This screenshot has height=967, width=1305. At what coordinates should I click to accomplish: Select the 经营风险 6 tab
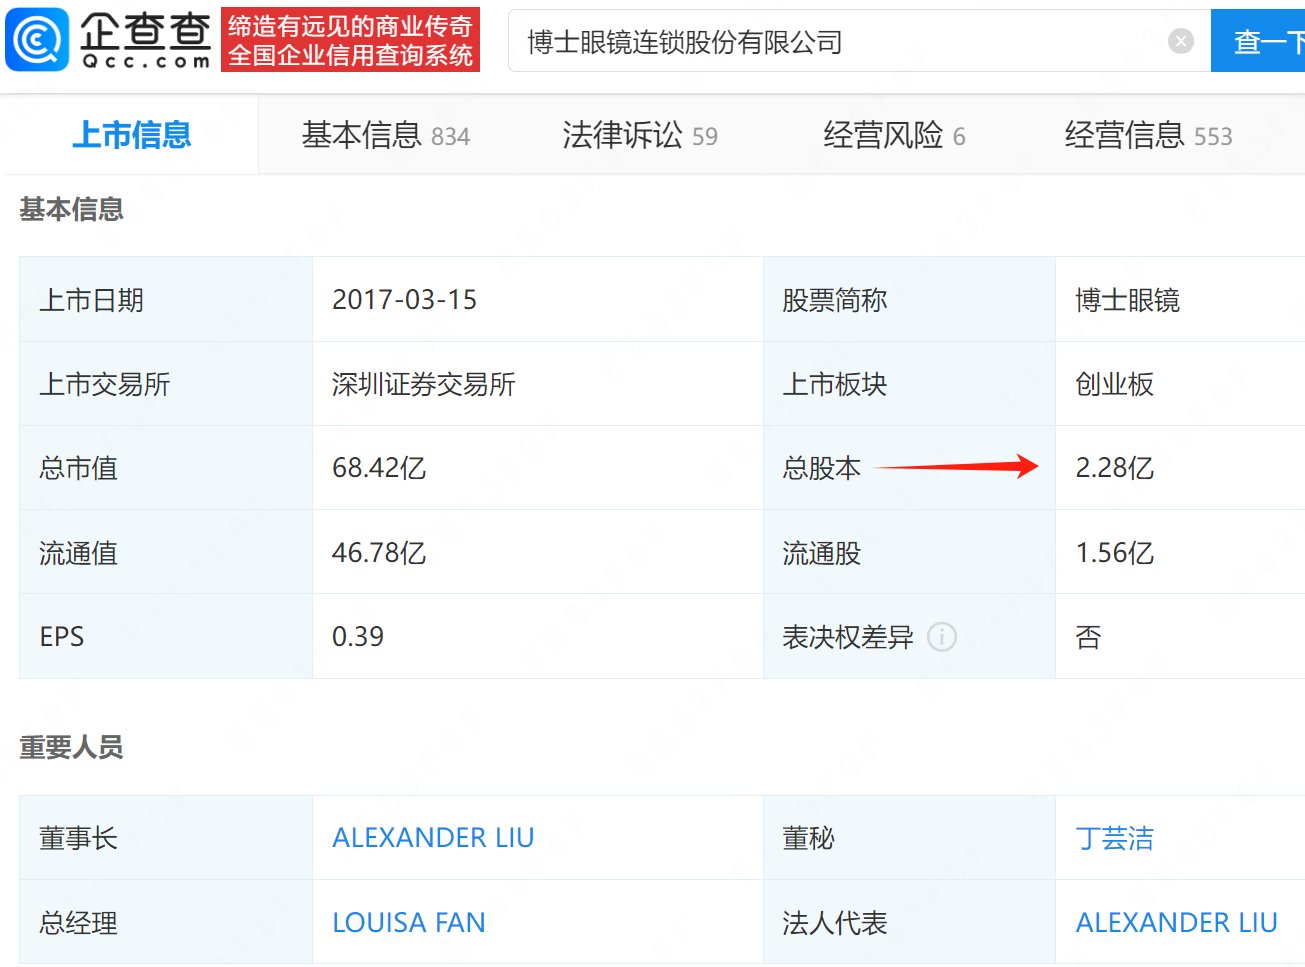tap(894, 135)
